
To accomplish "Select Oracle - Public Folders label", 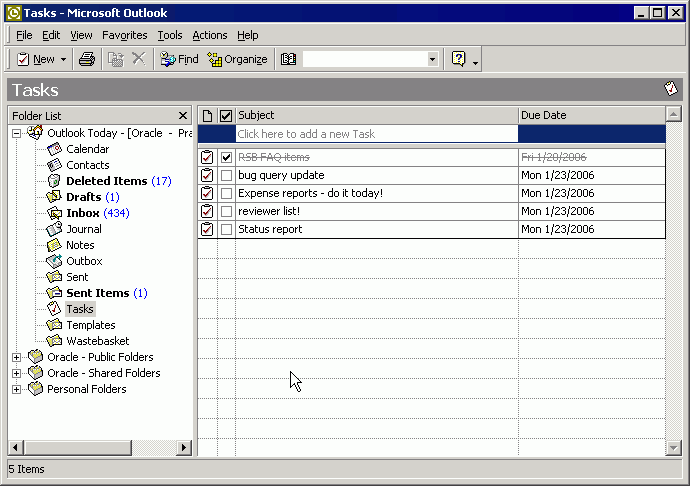I will coord(100,357).
